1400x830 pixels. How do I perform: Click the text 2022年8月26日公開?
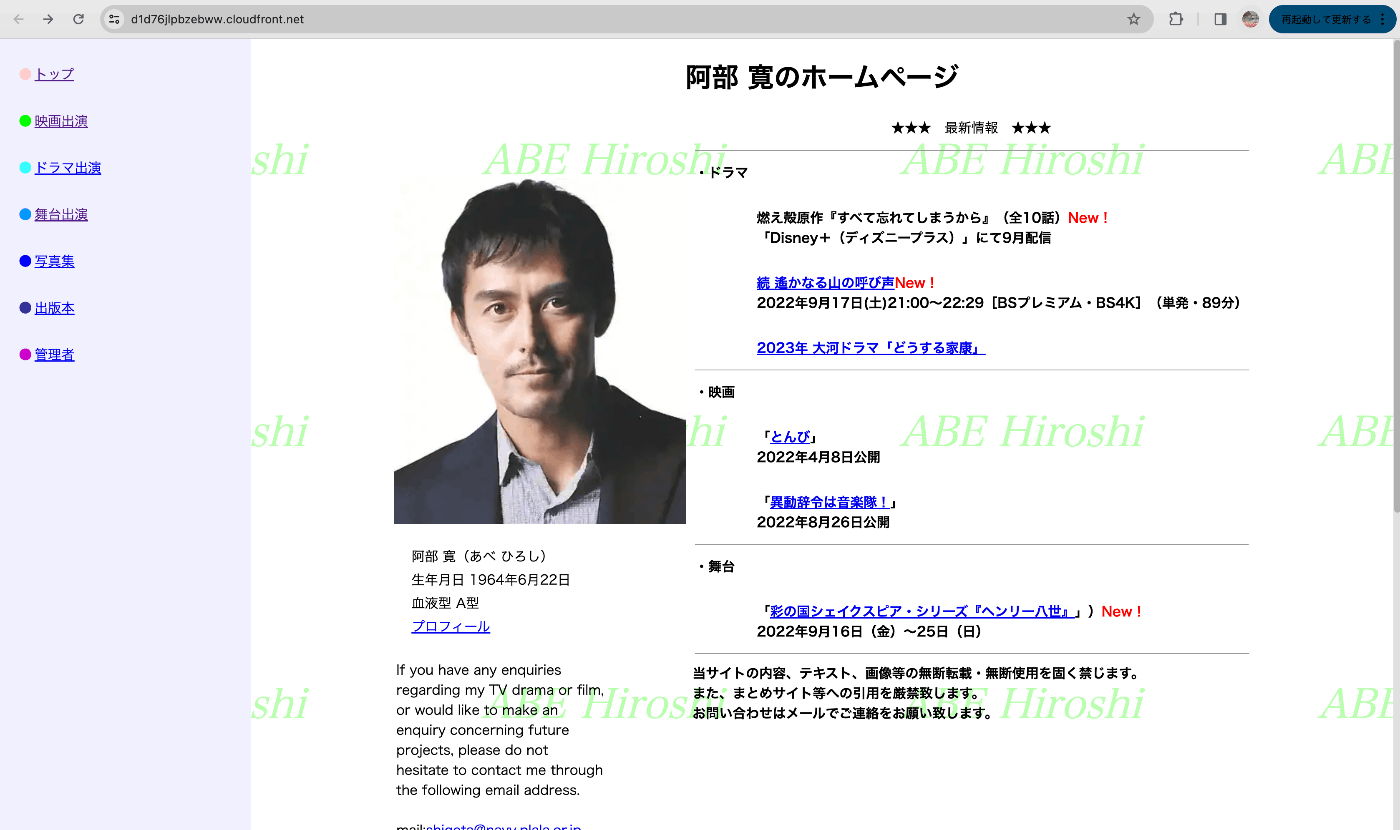[x=823, y=522]
